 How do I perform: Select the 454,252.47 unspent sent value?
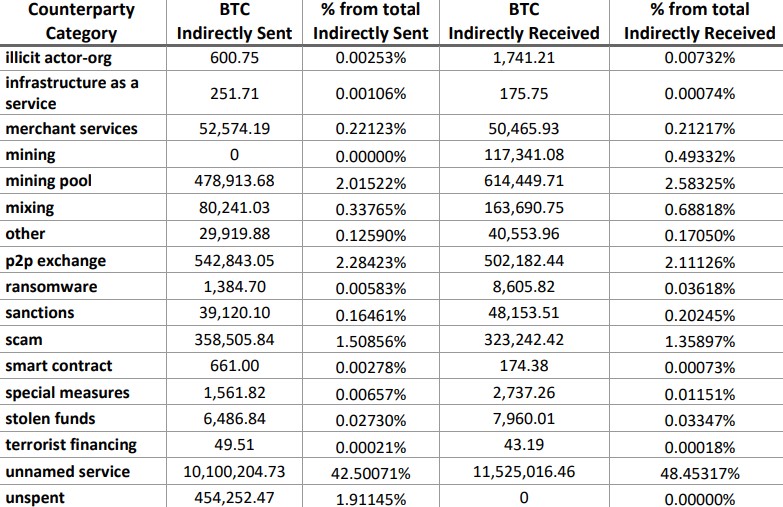[234, 497]
